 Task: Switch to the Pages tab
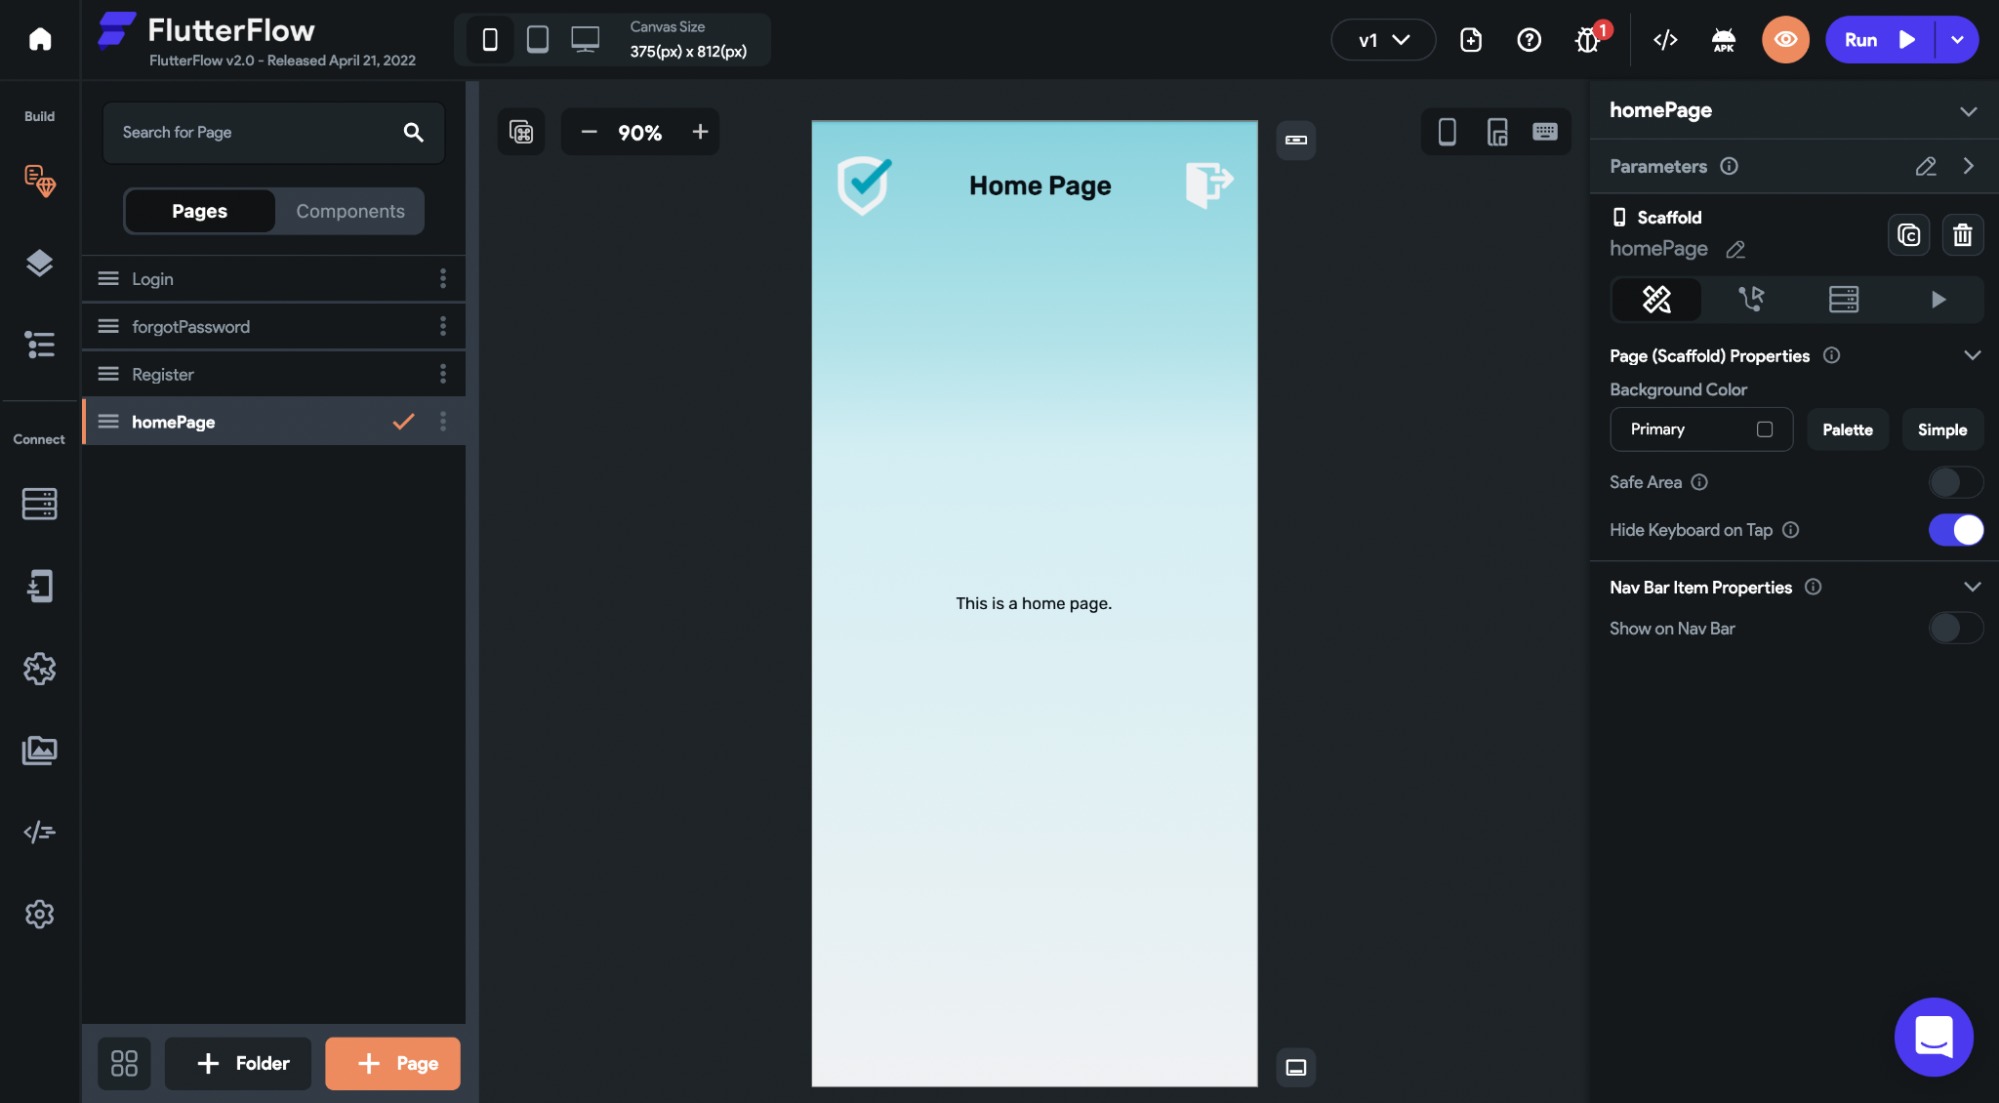(200, 211)
